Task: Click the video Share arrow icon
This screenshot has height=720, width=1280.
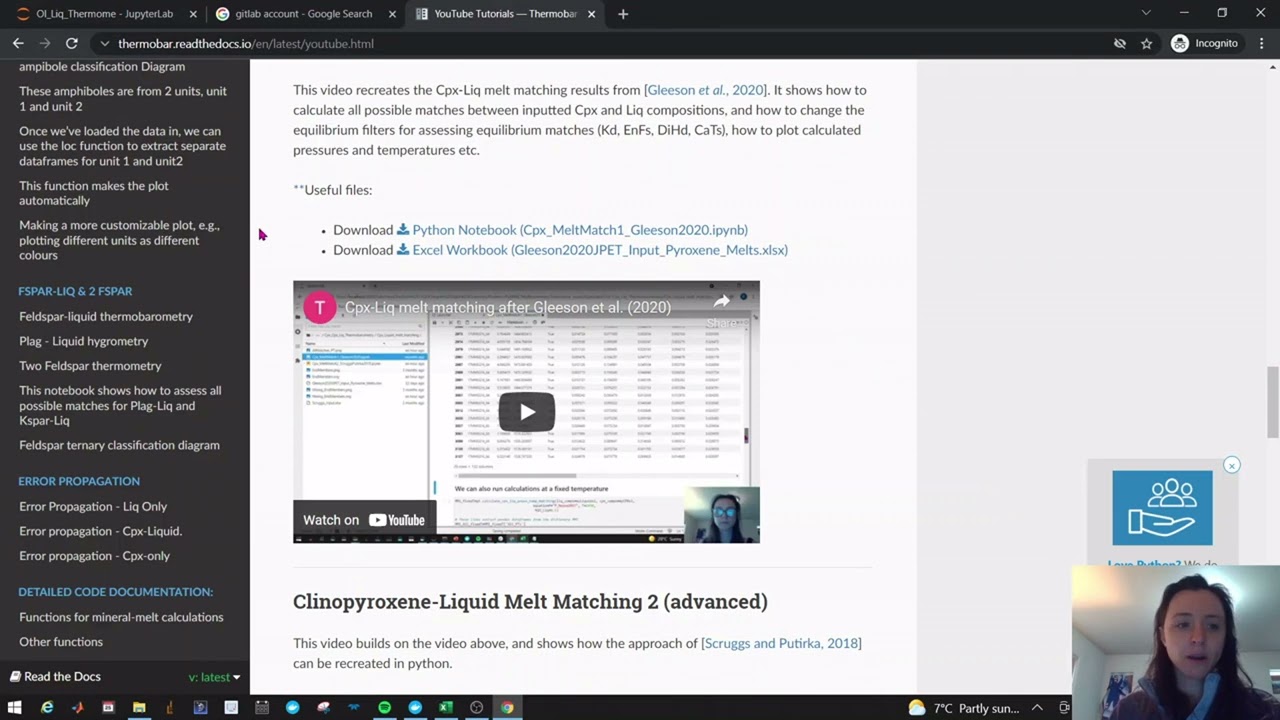Action: point(722,302)
